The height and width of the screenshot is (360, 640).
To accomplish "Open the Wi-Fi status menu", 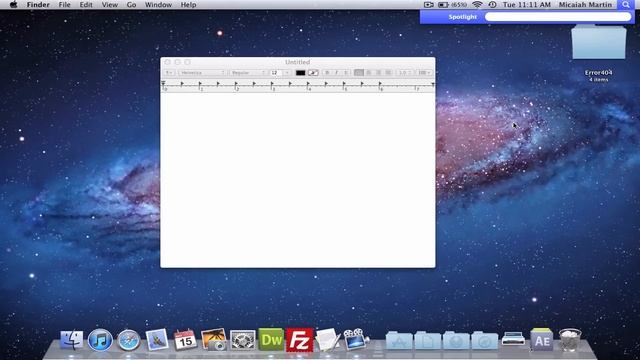I will 477,5.
